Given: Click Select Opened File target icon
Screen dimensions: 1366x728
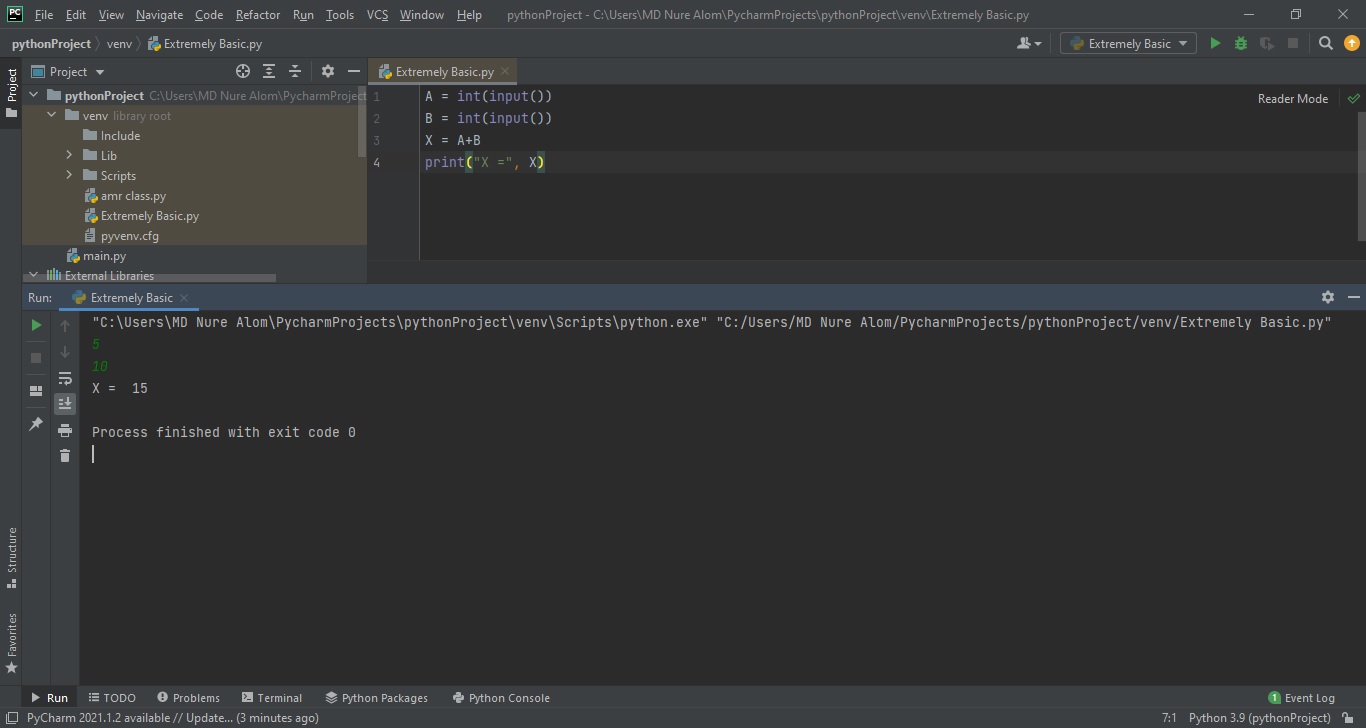Looking at the screenshot, I should (x=243, y=71).
